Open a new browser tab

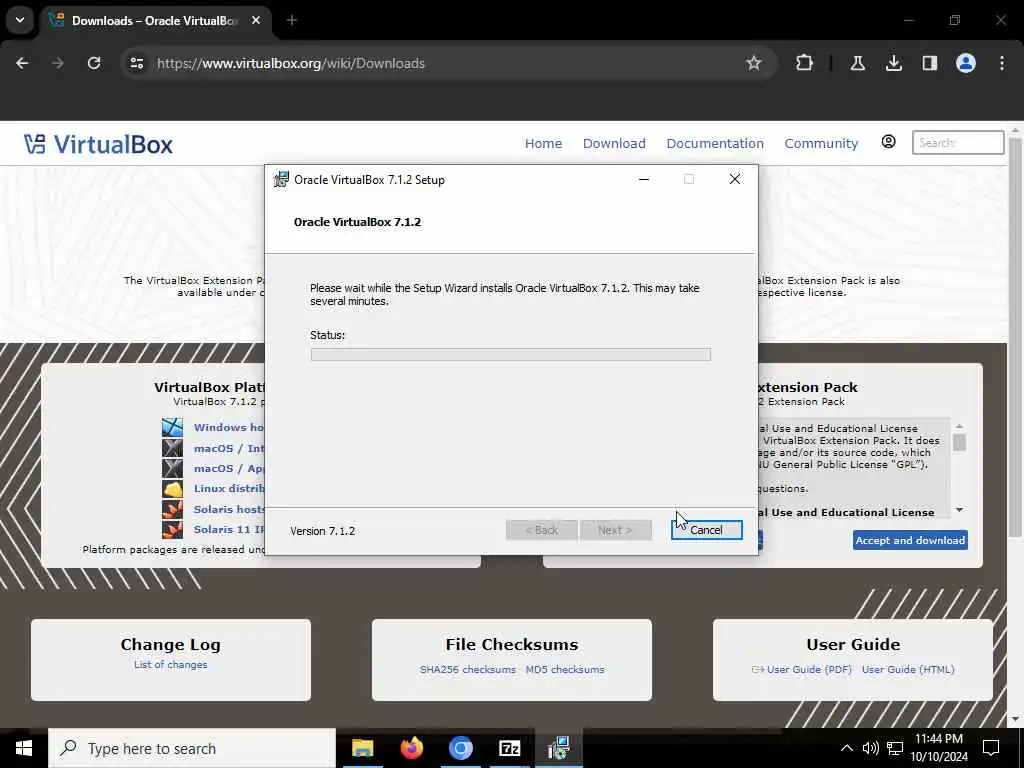(292, 20)
